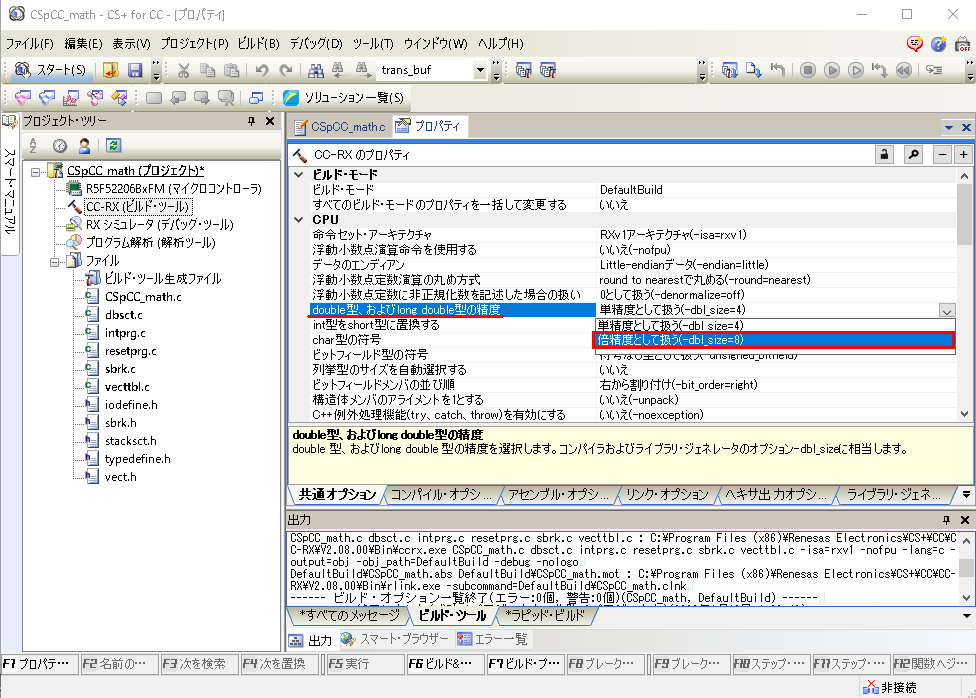Open the エラー一覧 error list panel tab
This screenshot has height=698, width=976.
coord(492,639)
